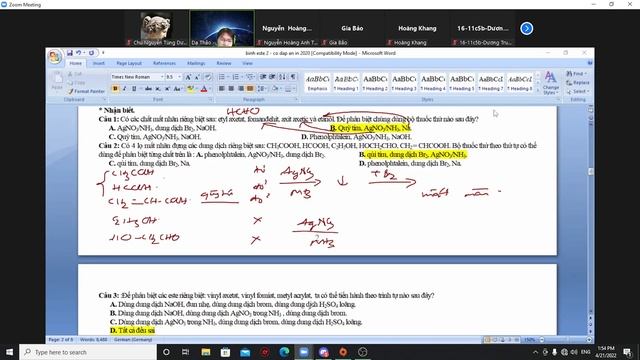
Task: Align text to the right
Action: [240, 89]
